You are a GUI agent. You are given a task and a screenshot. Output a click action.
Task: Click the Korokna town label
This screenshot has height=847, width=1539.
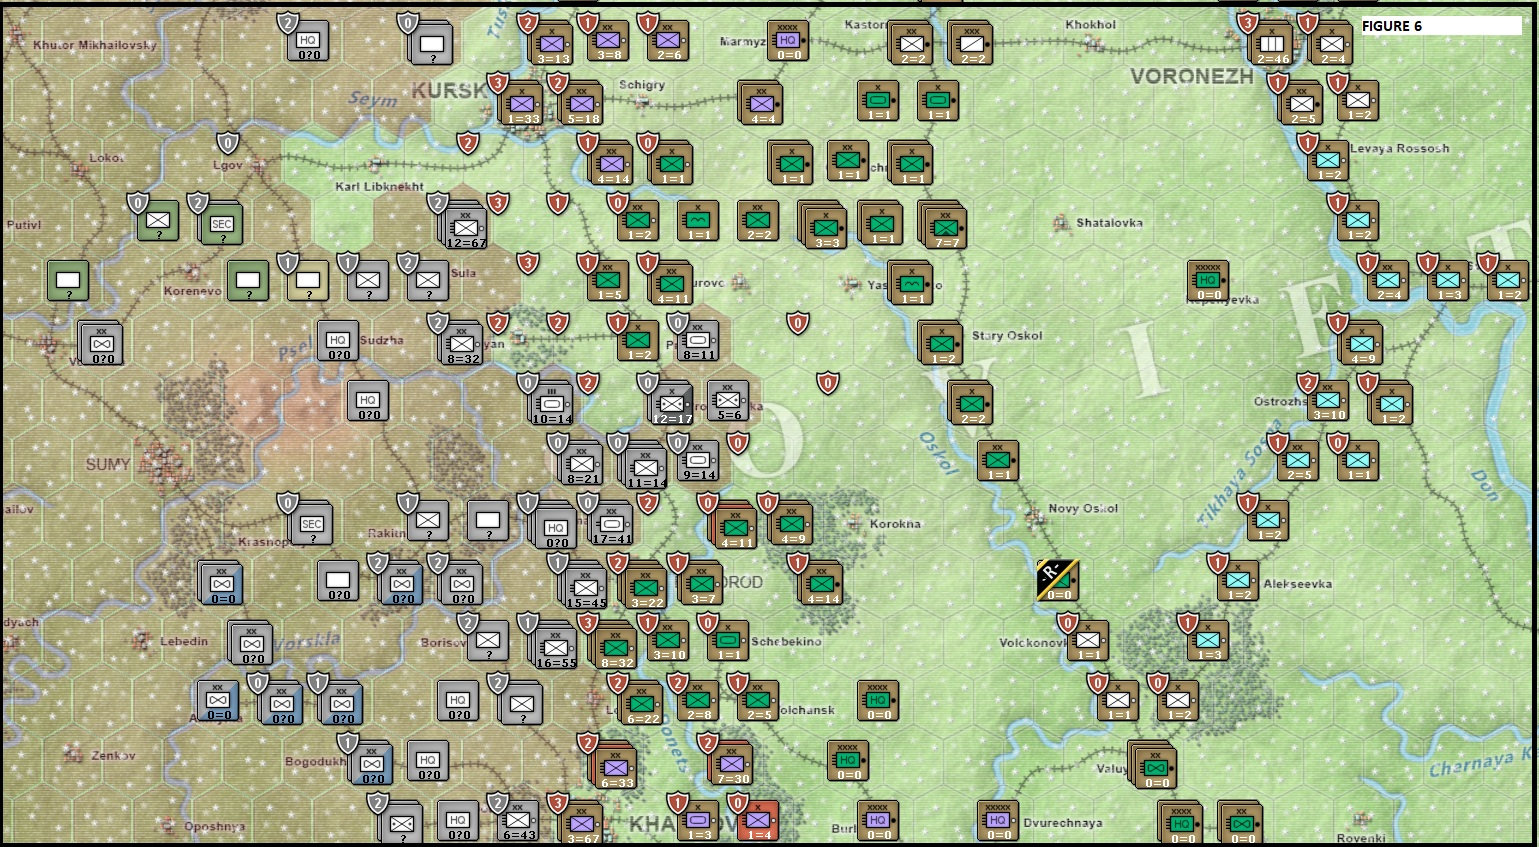(895, 524)
